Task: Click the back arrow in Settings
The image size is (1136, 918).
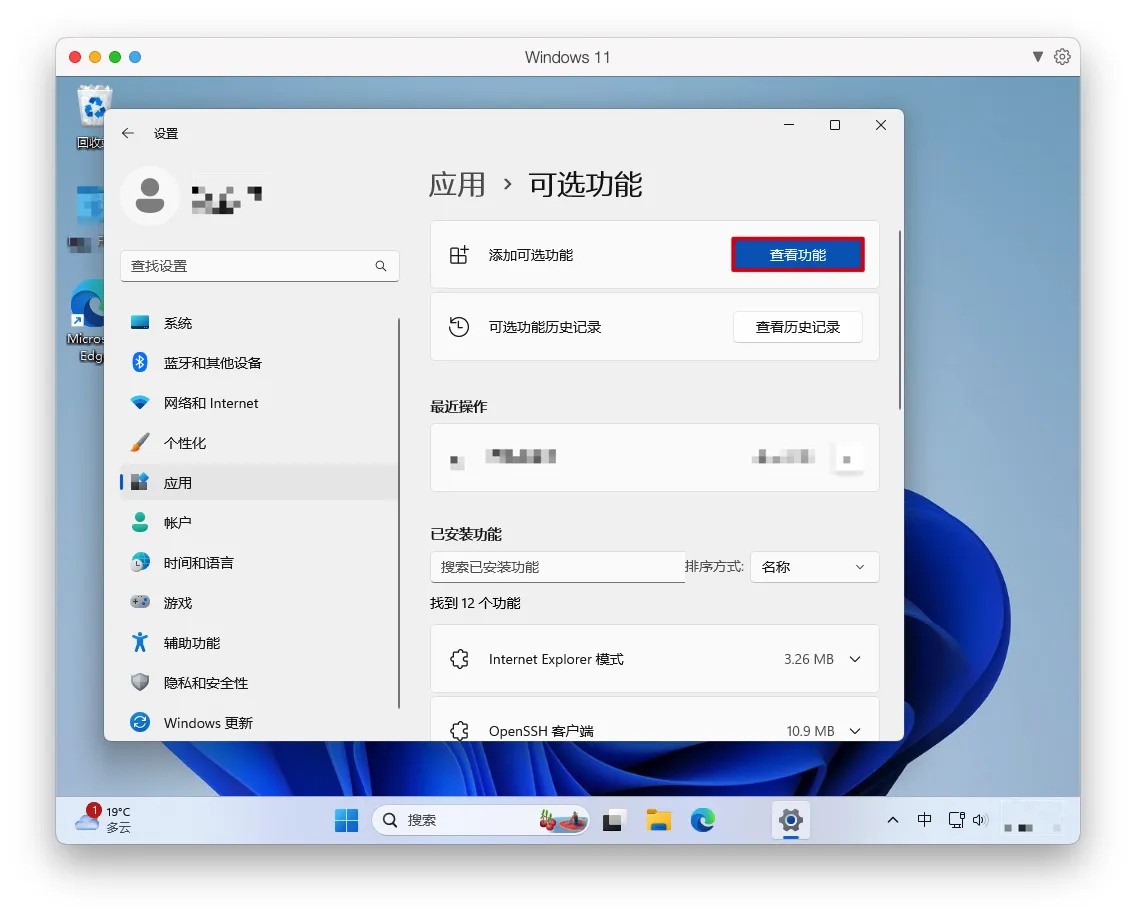Action: pyautogui.click(x=128, y=133)
